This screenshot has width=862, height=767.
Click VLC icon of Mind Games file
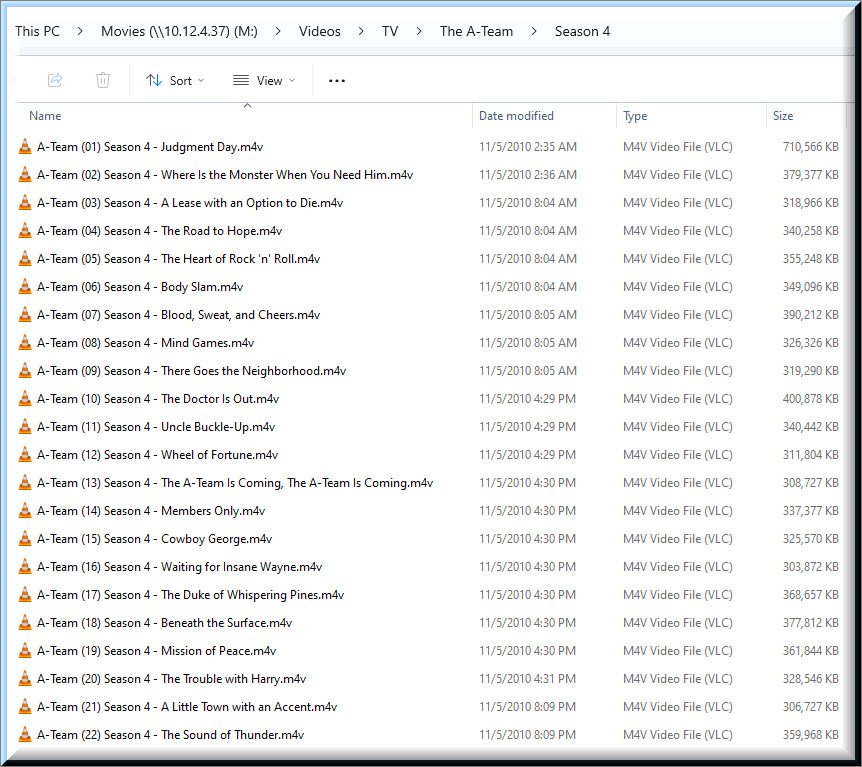(x=25, y=343)
